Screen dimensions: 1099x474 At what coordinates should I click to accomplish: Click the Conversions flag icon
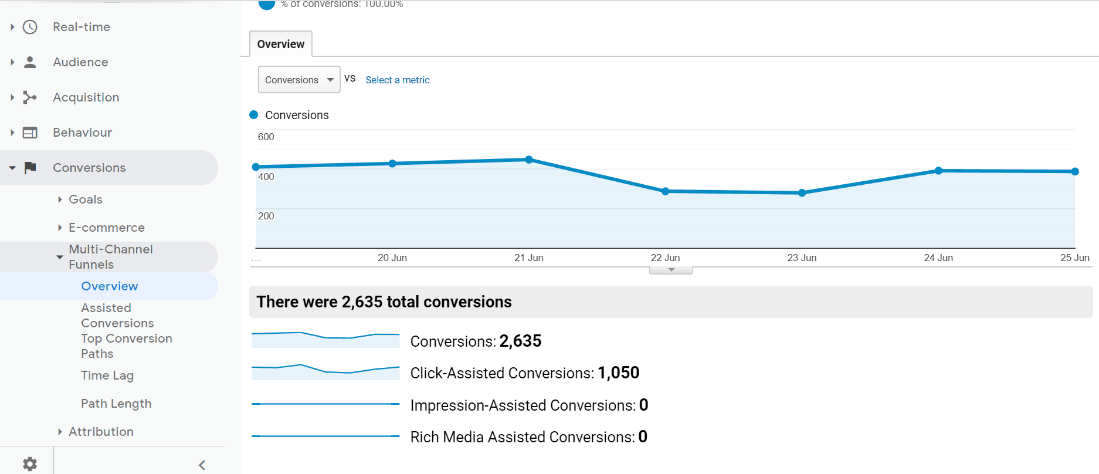[x=30, y=168]
